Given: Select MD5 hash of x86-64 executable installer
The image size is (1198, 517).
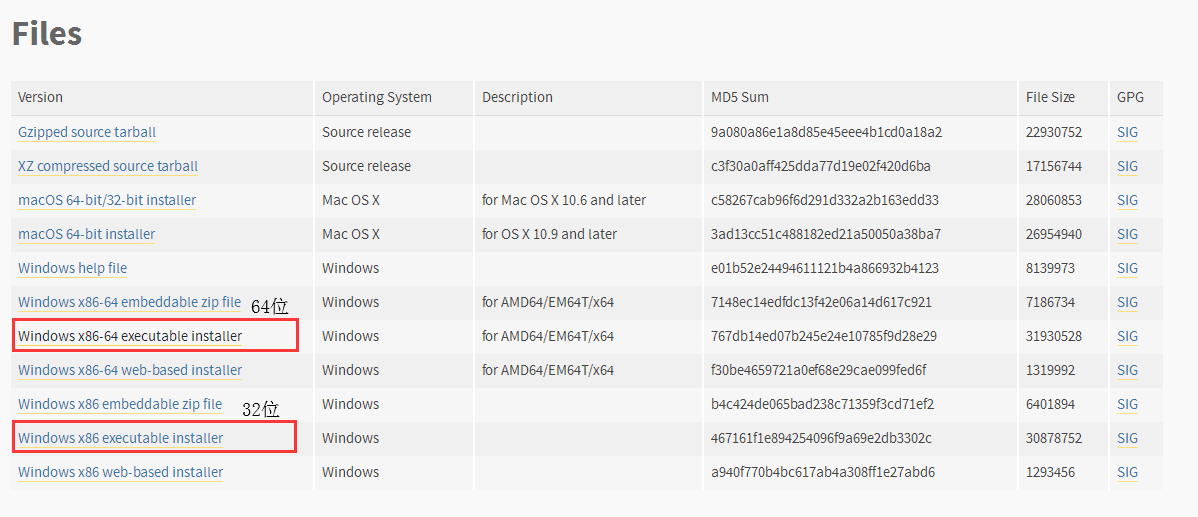Looking at the screenshot, I should (824, 336).
